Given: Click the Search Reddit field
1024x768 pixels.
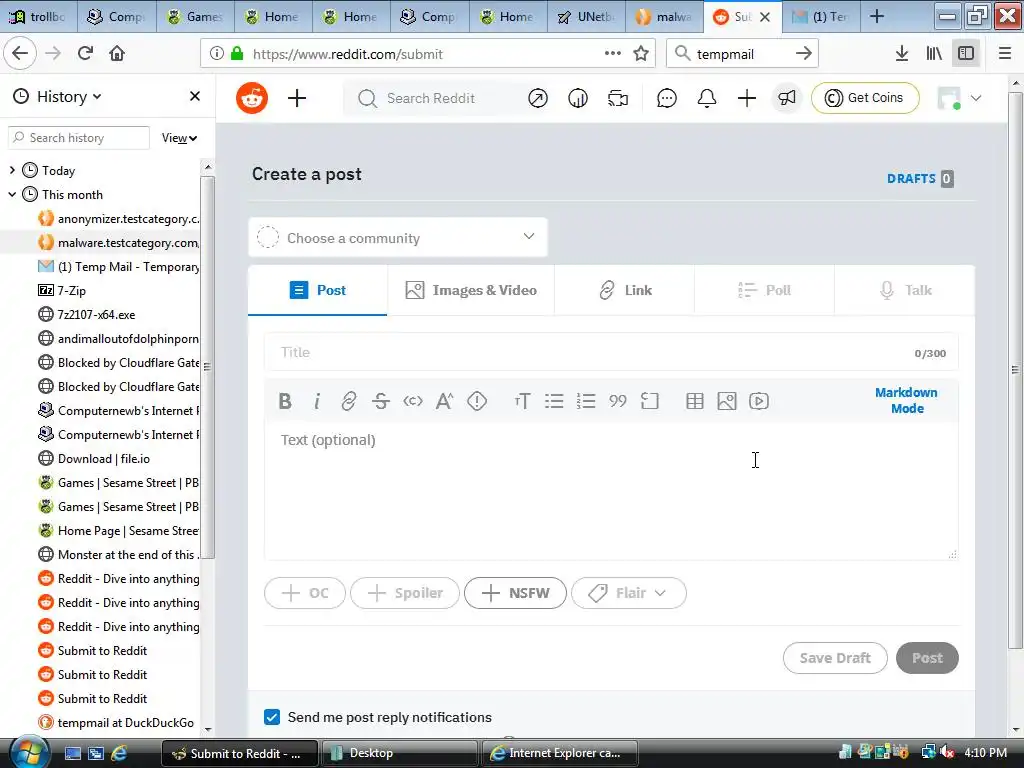Looking at the screenshot, I should tap(431, 98).
